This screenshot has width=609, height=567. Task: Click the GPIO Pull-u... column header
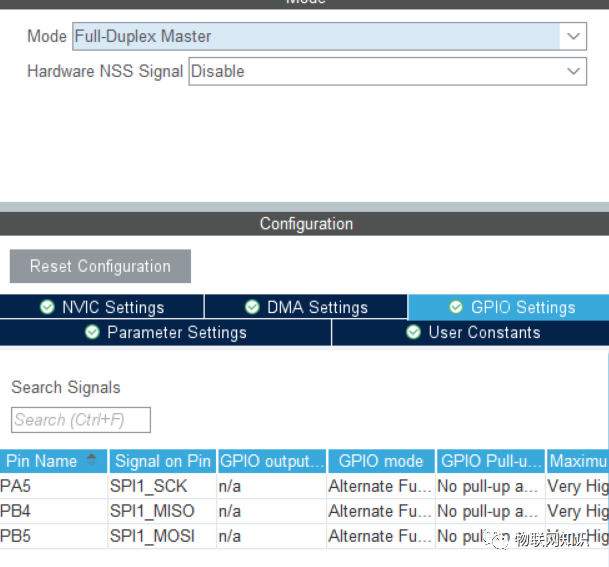pyautogui.click(x=491, y=461)
